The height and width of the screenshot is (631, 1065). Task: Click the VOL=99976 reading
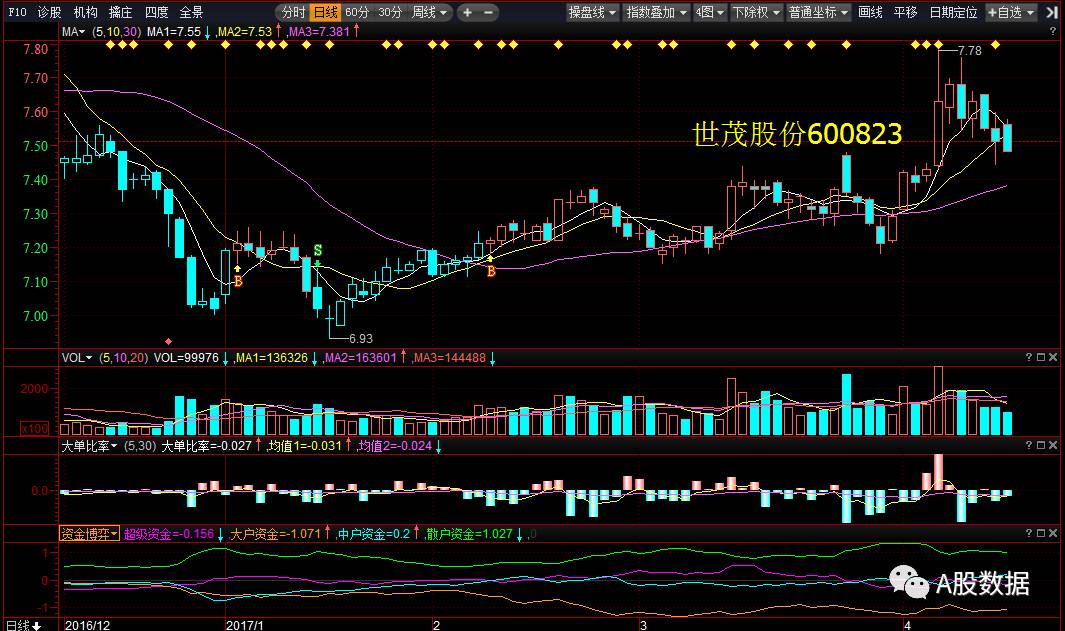point(186,358)
